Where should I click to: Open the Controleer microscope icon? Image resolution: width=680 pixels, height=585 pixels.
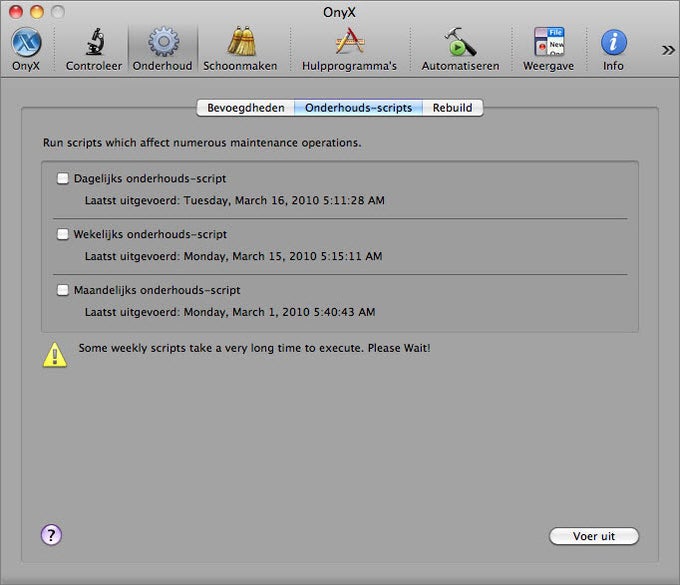(x=95, y=42)
